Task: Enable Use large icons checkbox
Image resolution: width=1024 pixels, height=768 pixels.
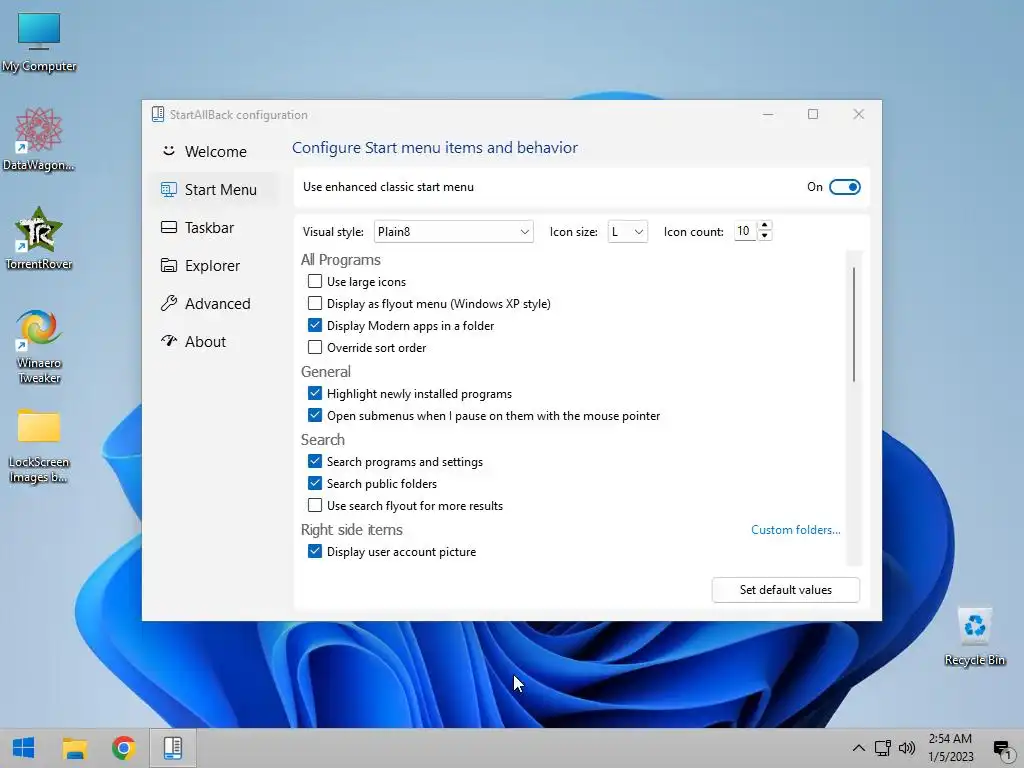Action: [x=315, y=281]
